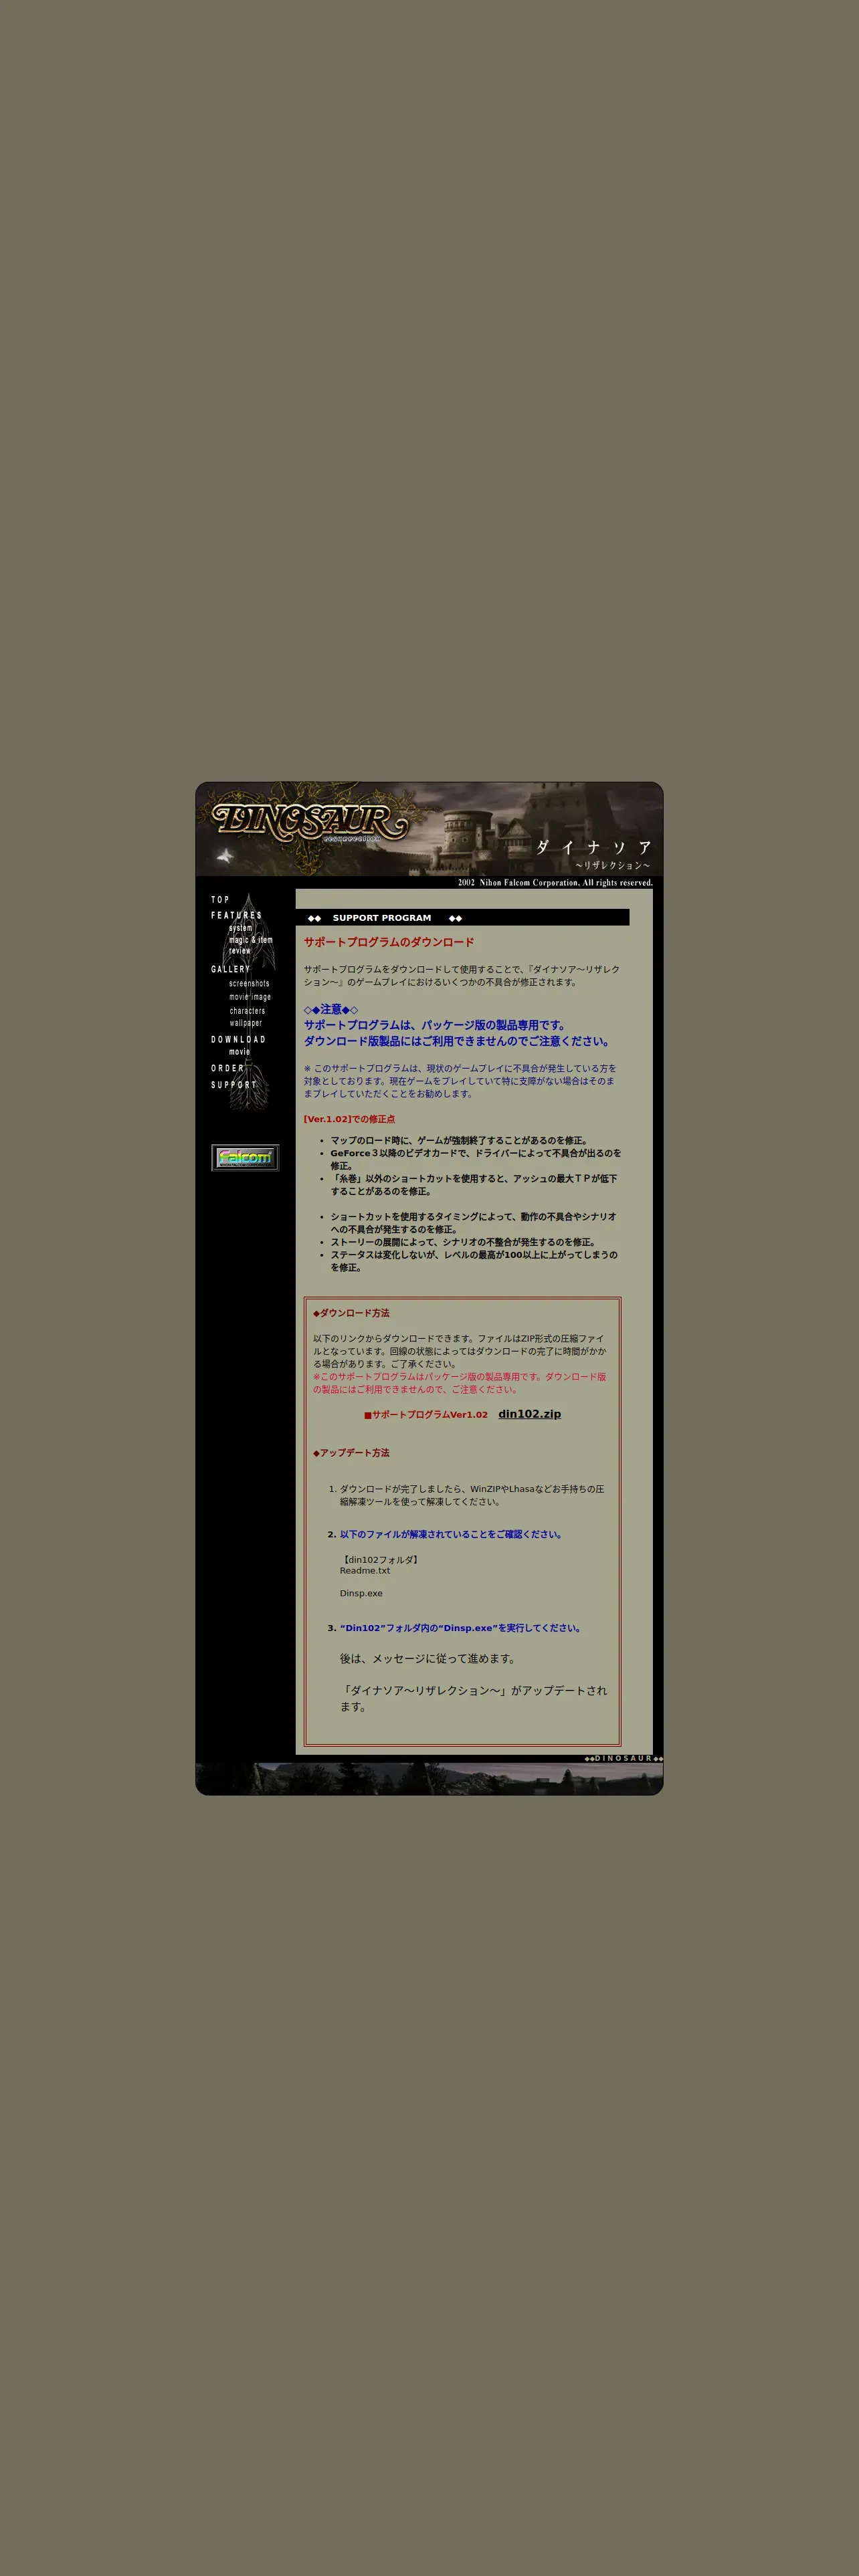The height and width of the screenshot is (2576, 859).
Task: Open the review page link
Action: coord(240,951)
